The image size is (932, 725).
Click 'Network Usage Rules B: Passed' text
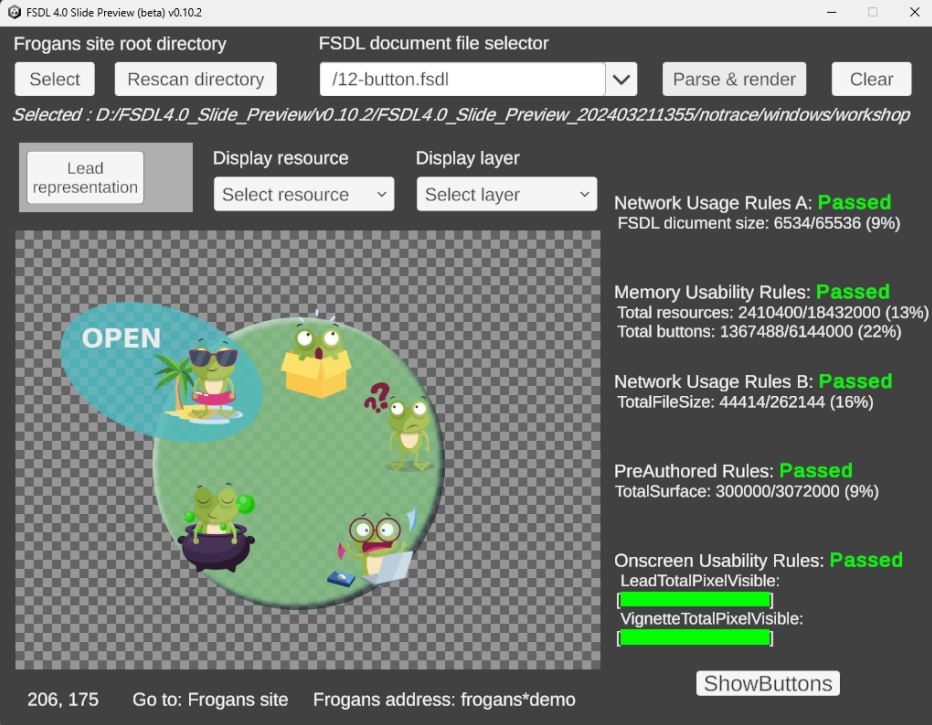[x=753, y=381]
